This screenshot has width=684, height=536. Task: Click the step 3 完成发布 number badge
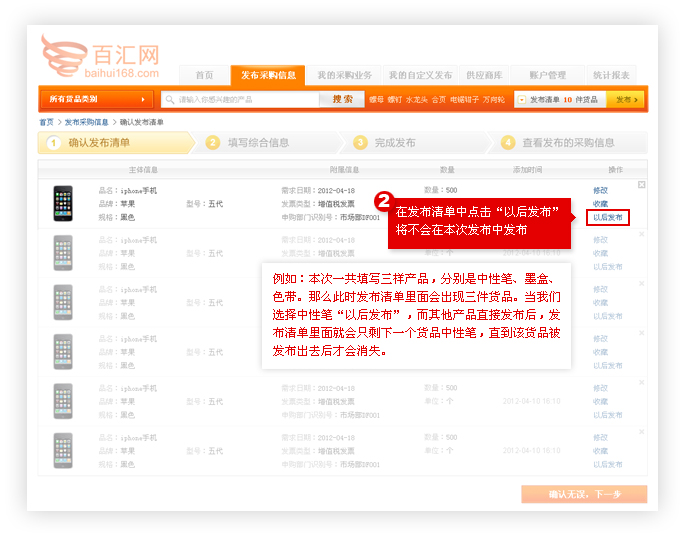click(360, 143)
